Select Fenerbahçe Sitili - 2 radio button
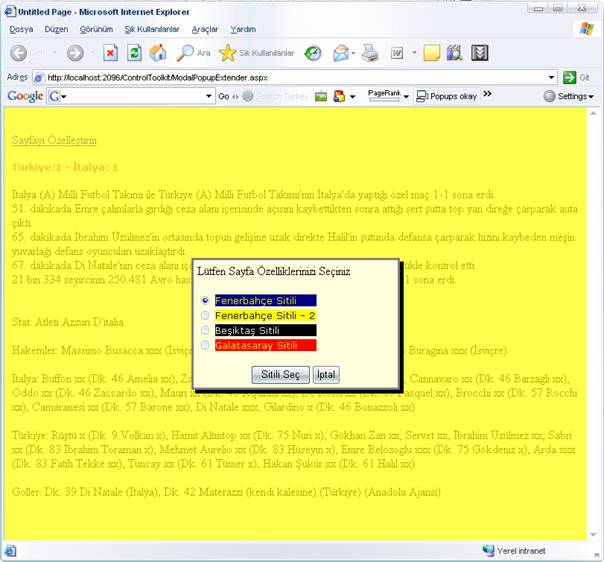Screen dimensions: 604x562 (205, 315)
